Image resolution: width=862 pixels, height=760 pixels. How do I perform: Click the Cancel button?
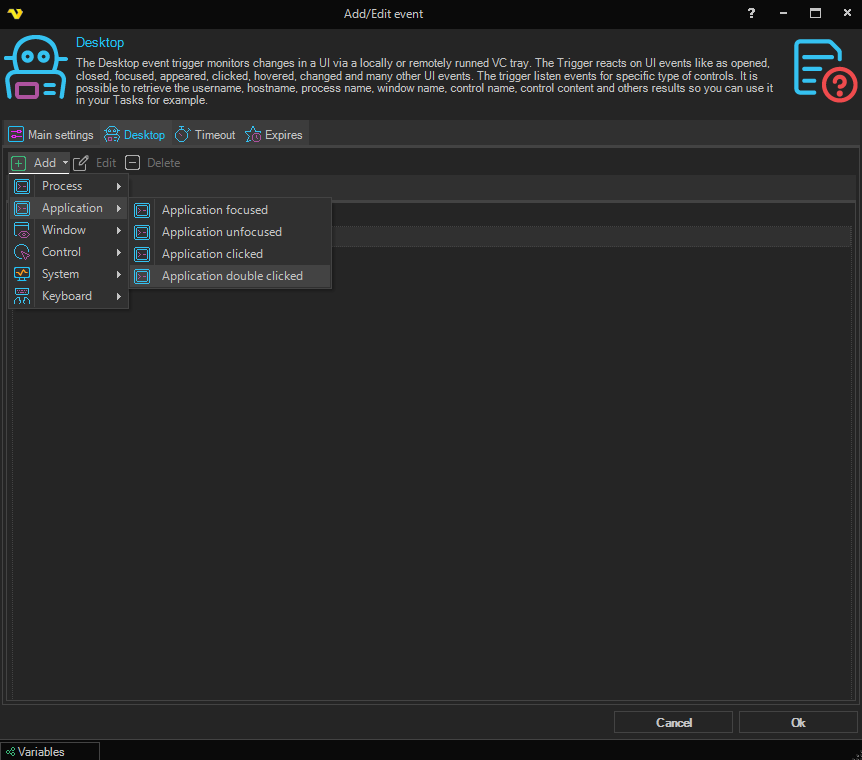tap(673, 722)
